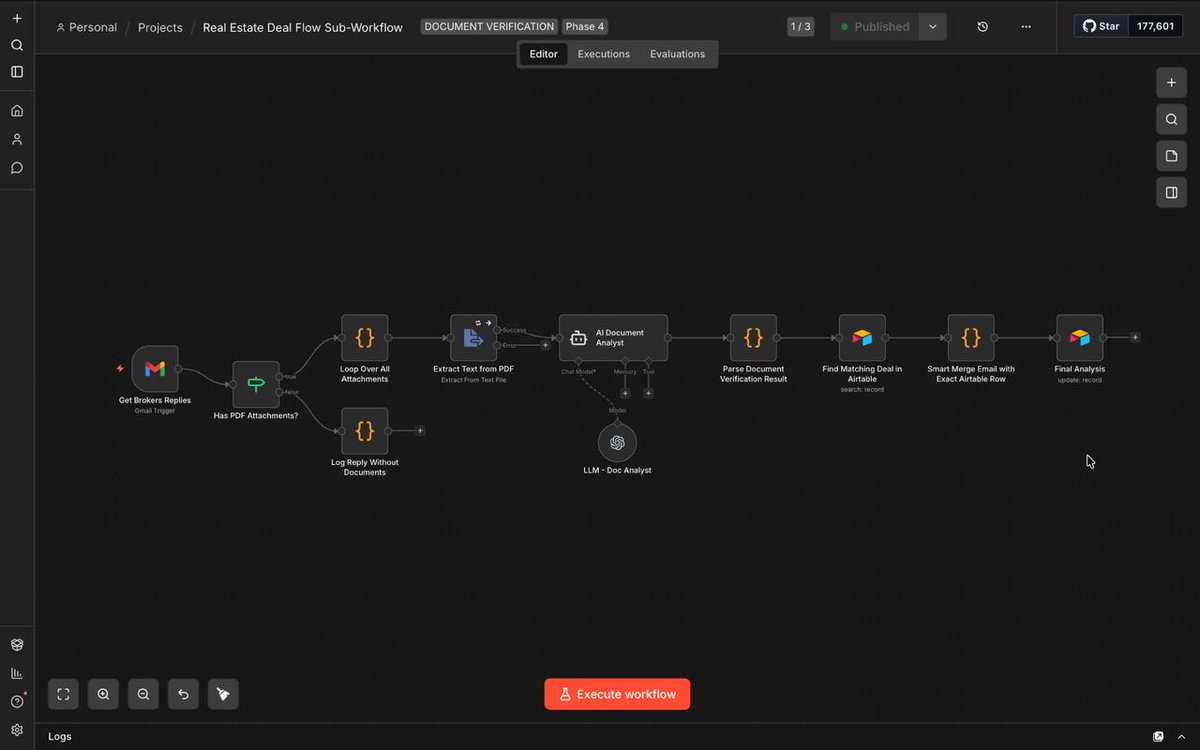Open the Projects breadcrumb
This screenshot has height=750, width=1200.
(x=160, y=27)
